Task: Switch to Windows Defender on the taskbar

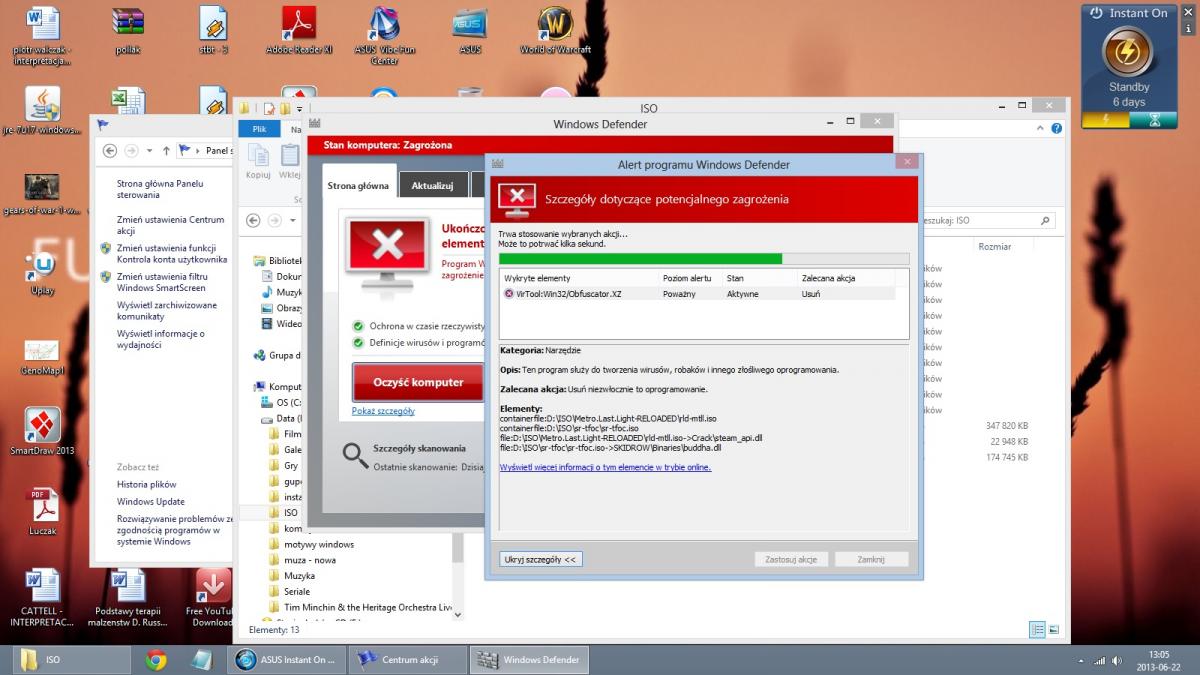Action: point(530,660)
